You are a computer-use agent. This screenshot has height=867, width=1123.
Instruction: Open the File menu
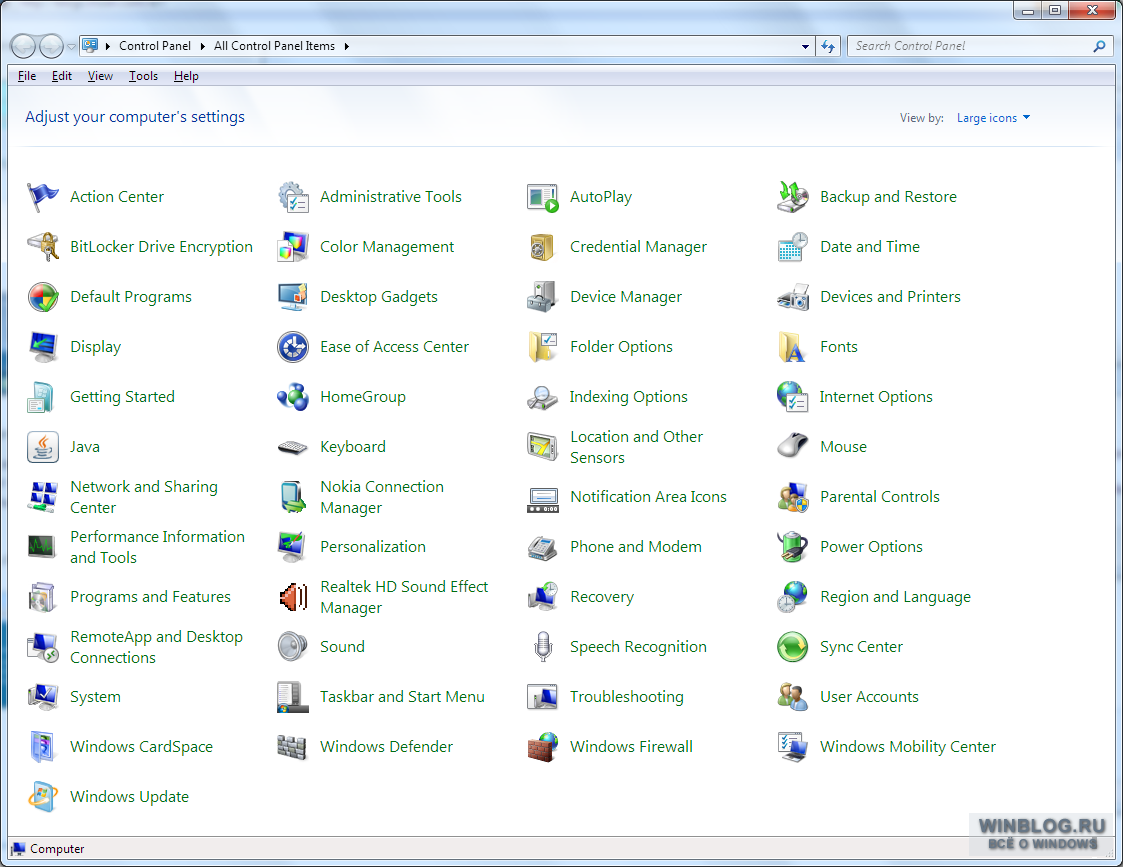coord(26,76)
